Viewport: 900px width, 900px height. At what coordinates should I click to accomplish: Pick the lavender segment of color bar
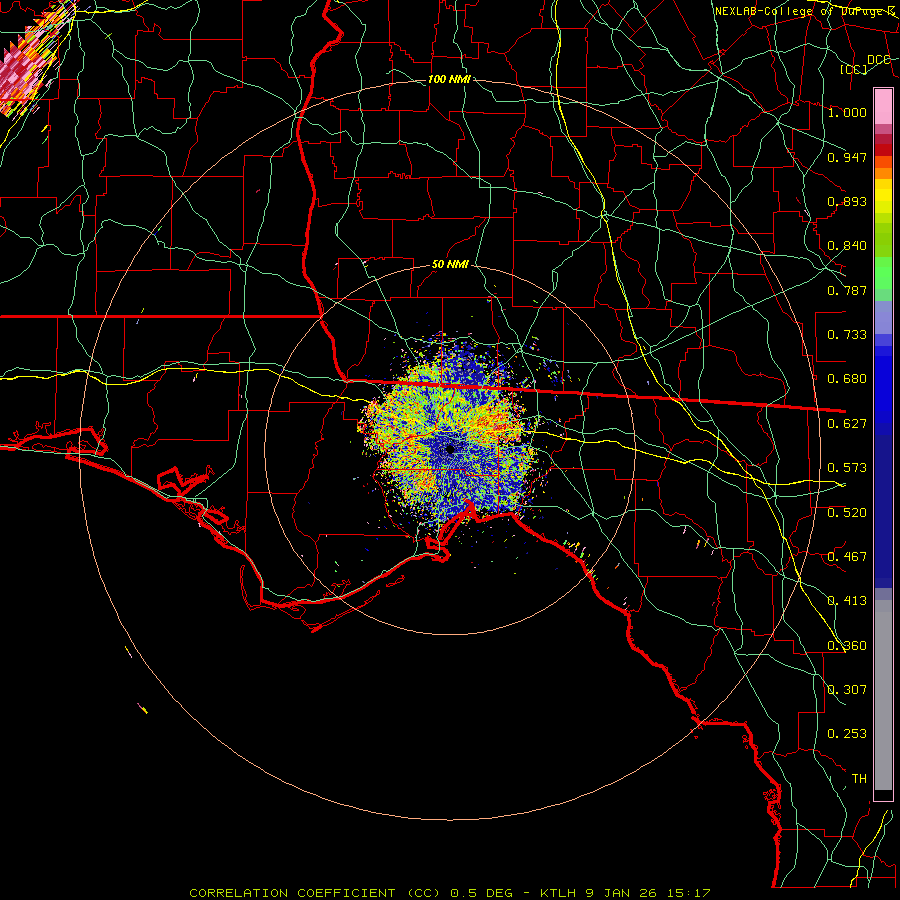[883, 317]
